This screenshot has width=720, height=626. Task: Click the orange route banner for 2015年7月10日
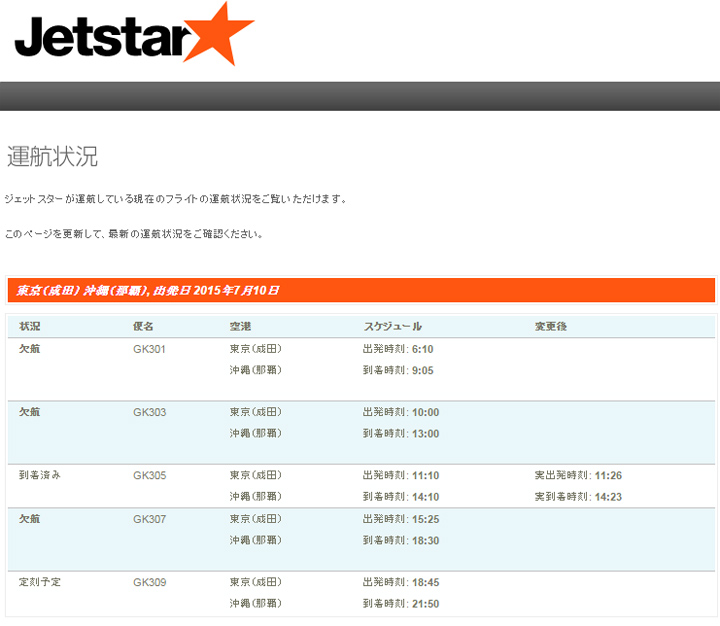pyautogui.click(x=361, y=290)
